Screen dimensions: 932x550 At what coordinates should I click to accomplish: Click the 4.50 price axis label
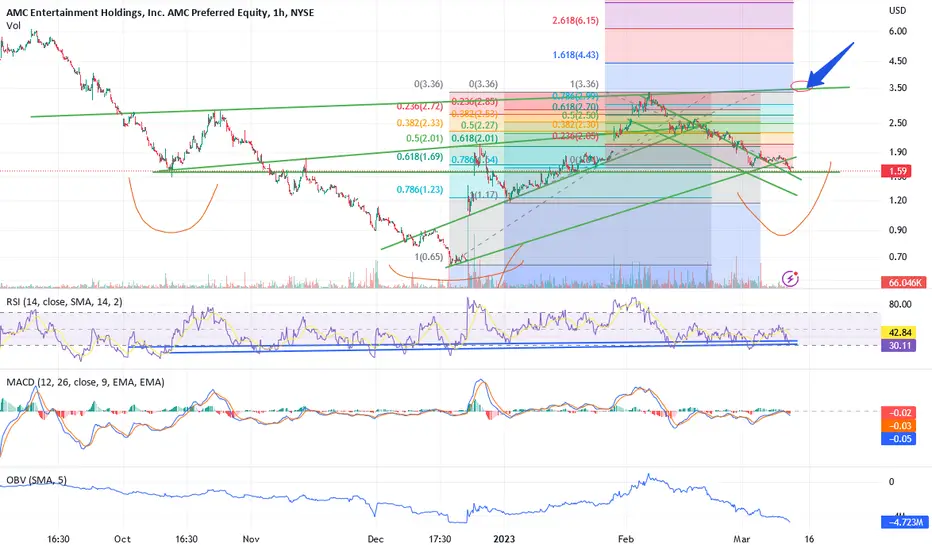[898, 61]
